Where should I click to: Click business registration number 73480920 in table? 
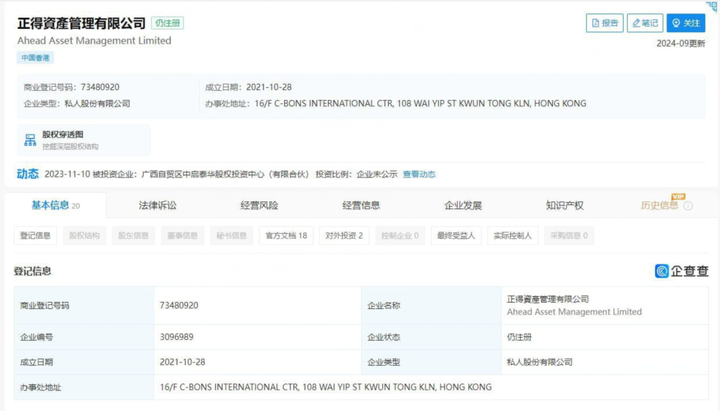pos(179,305)
